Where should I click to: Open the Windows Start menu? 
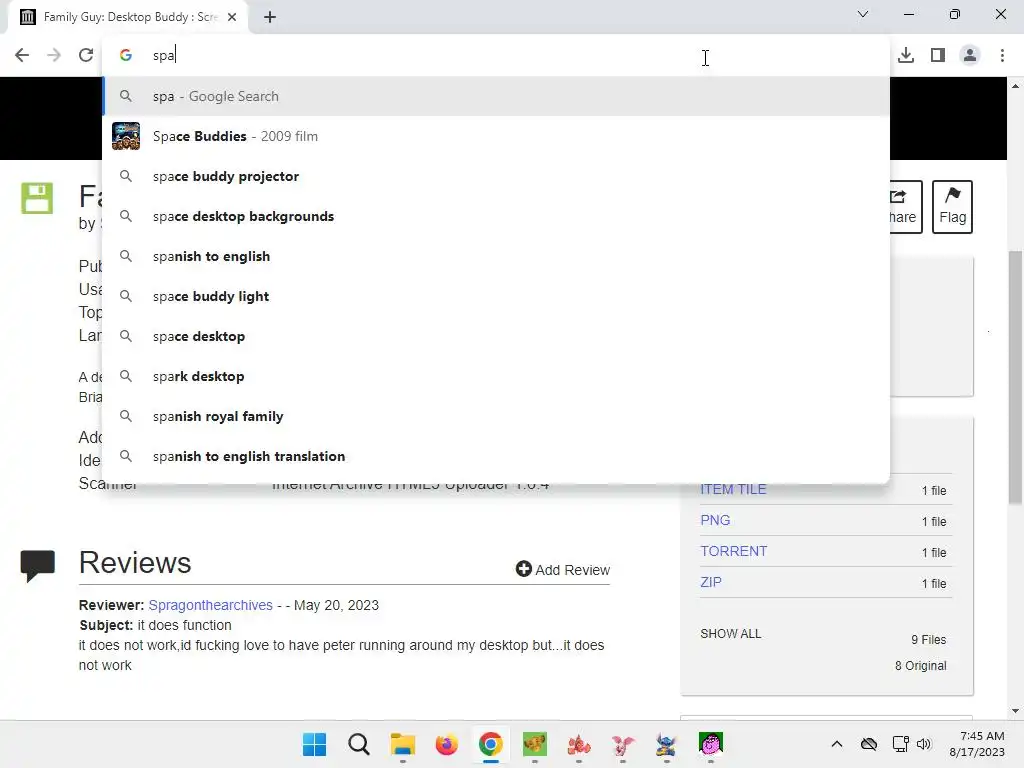(x=314, y=744)
